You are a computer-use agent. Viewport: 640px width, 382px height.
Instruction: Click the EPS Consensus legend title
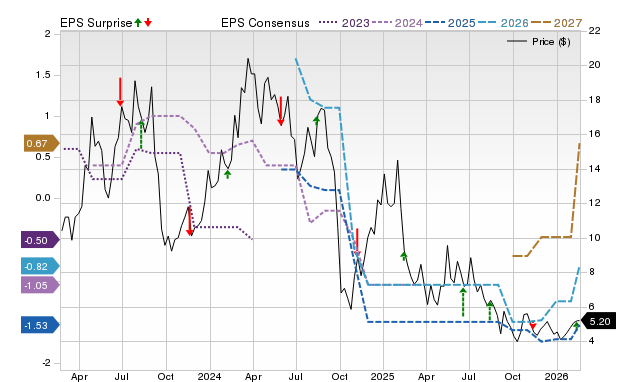point(265,23)
